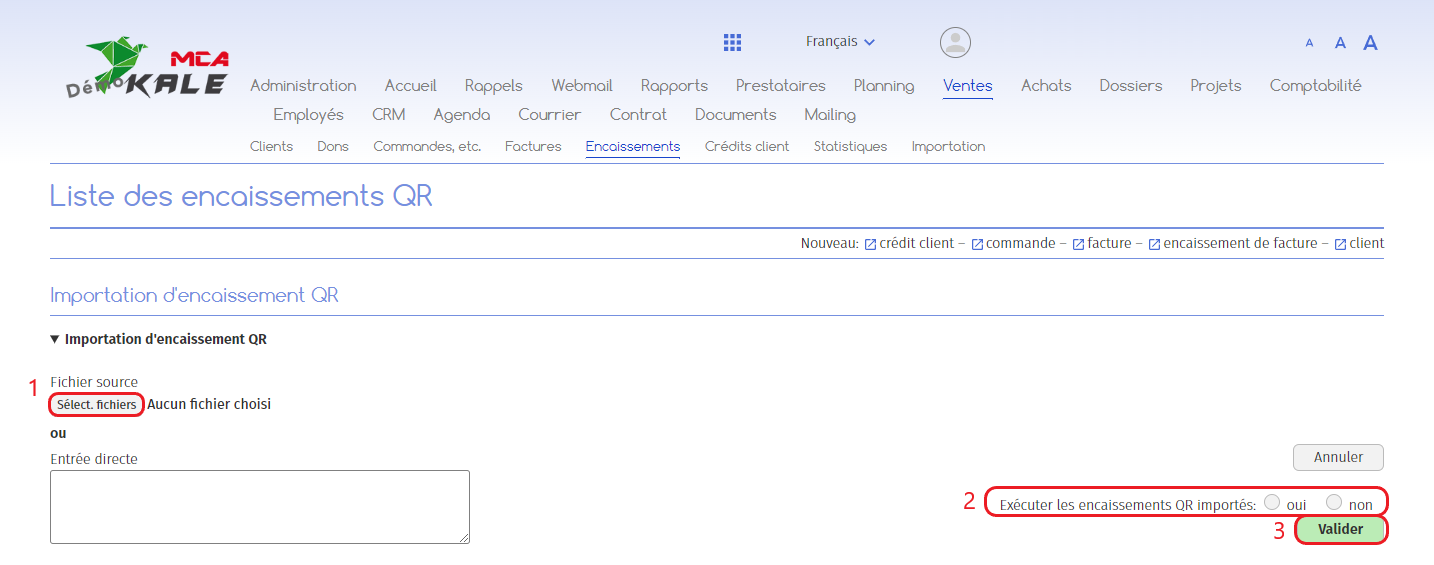Open the Contrat menu
The width and height of the screenshot is (1434, 565).
(638, 115)
